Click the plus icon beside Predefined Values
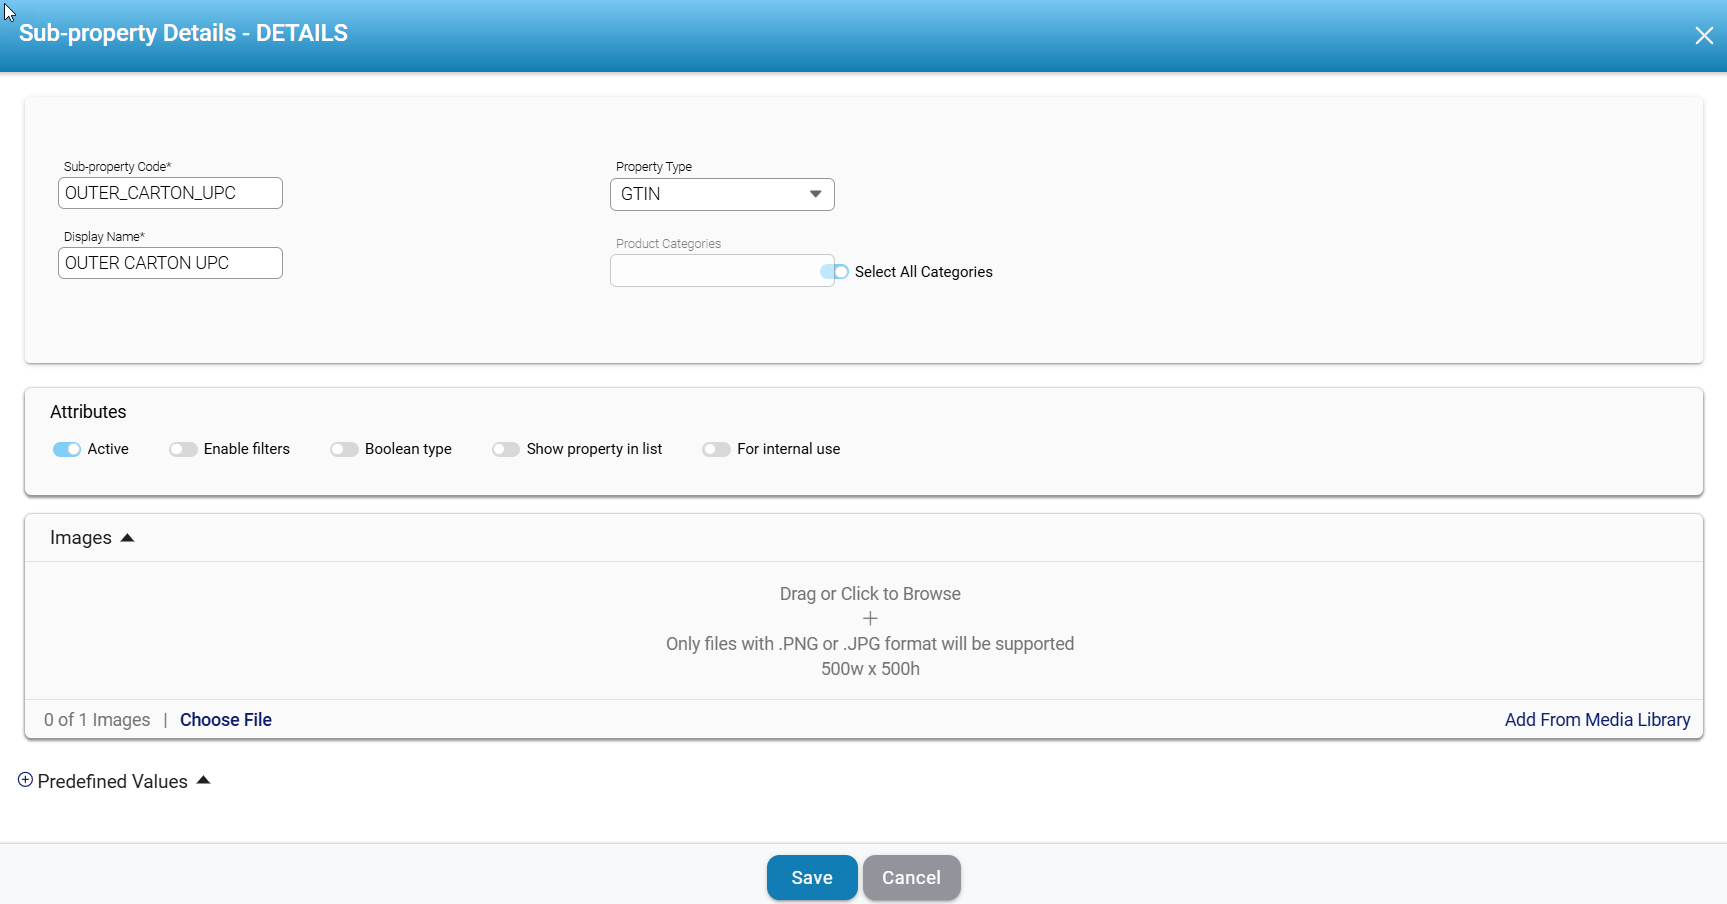 (25, 780)
